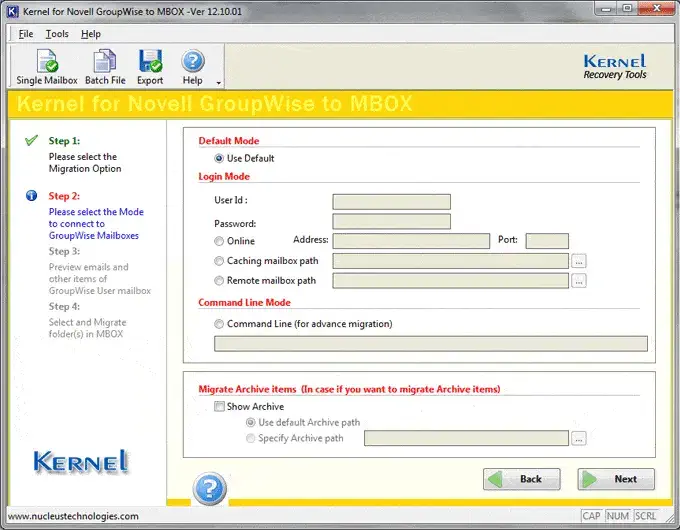Click into the Port field

[547, 241]
